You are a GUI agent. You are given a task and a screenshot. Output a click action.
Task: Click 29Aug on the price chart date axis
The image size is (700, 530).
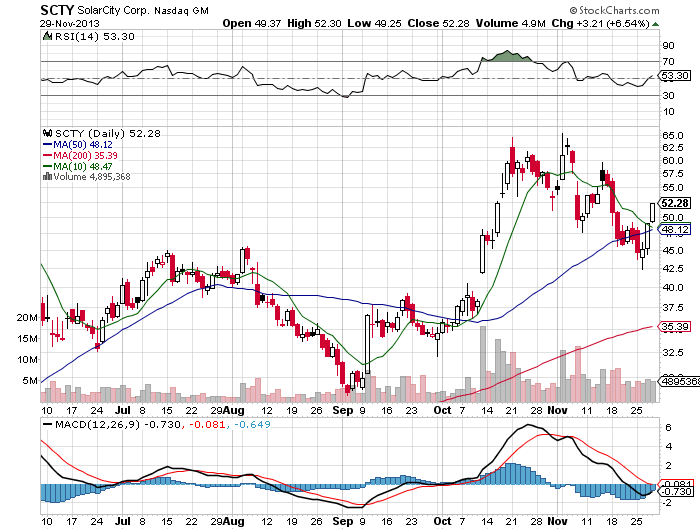pos(227,410)
